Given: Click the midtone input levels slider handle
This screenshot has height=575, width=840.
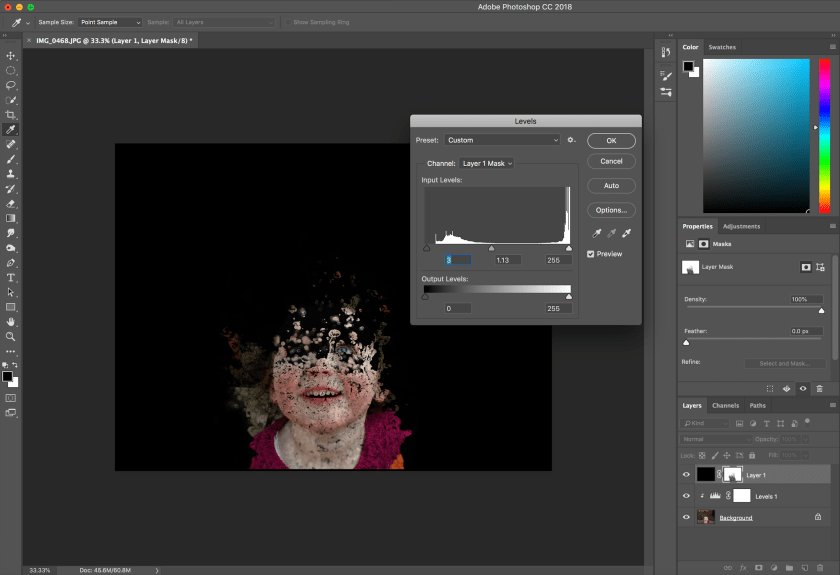Looking at the screenshot, I should [491, 249].
